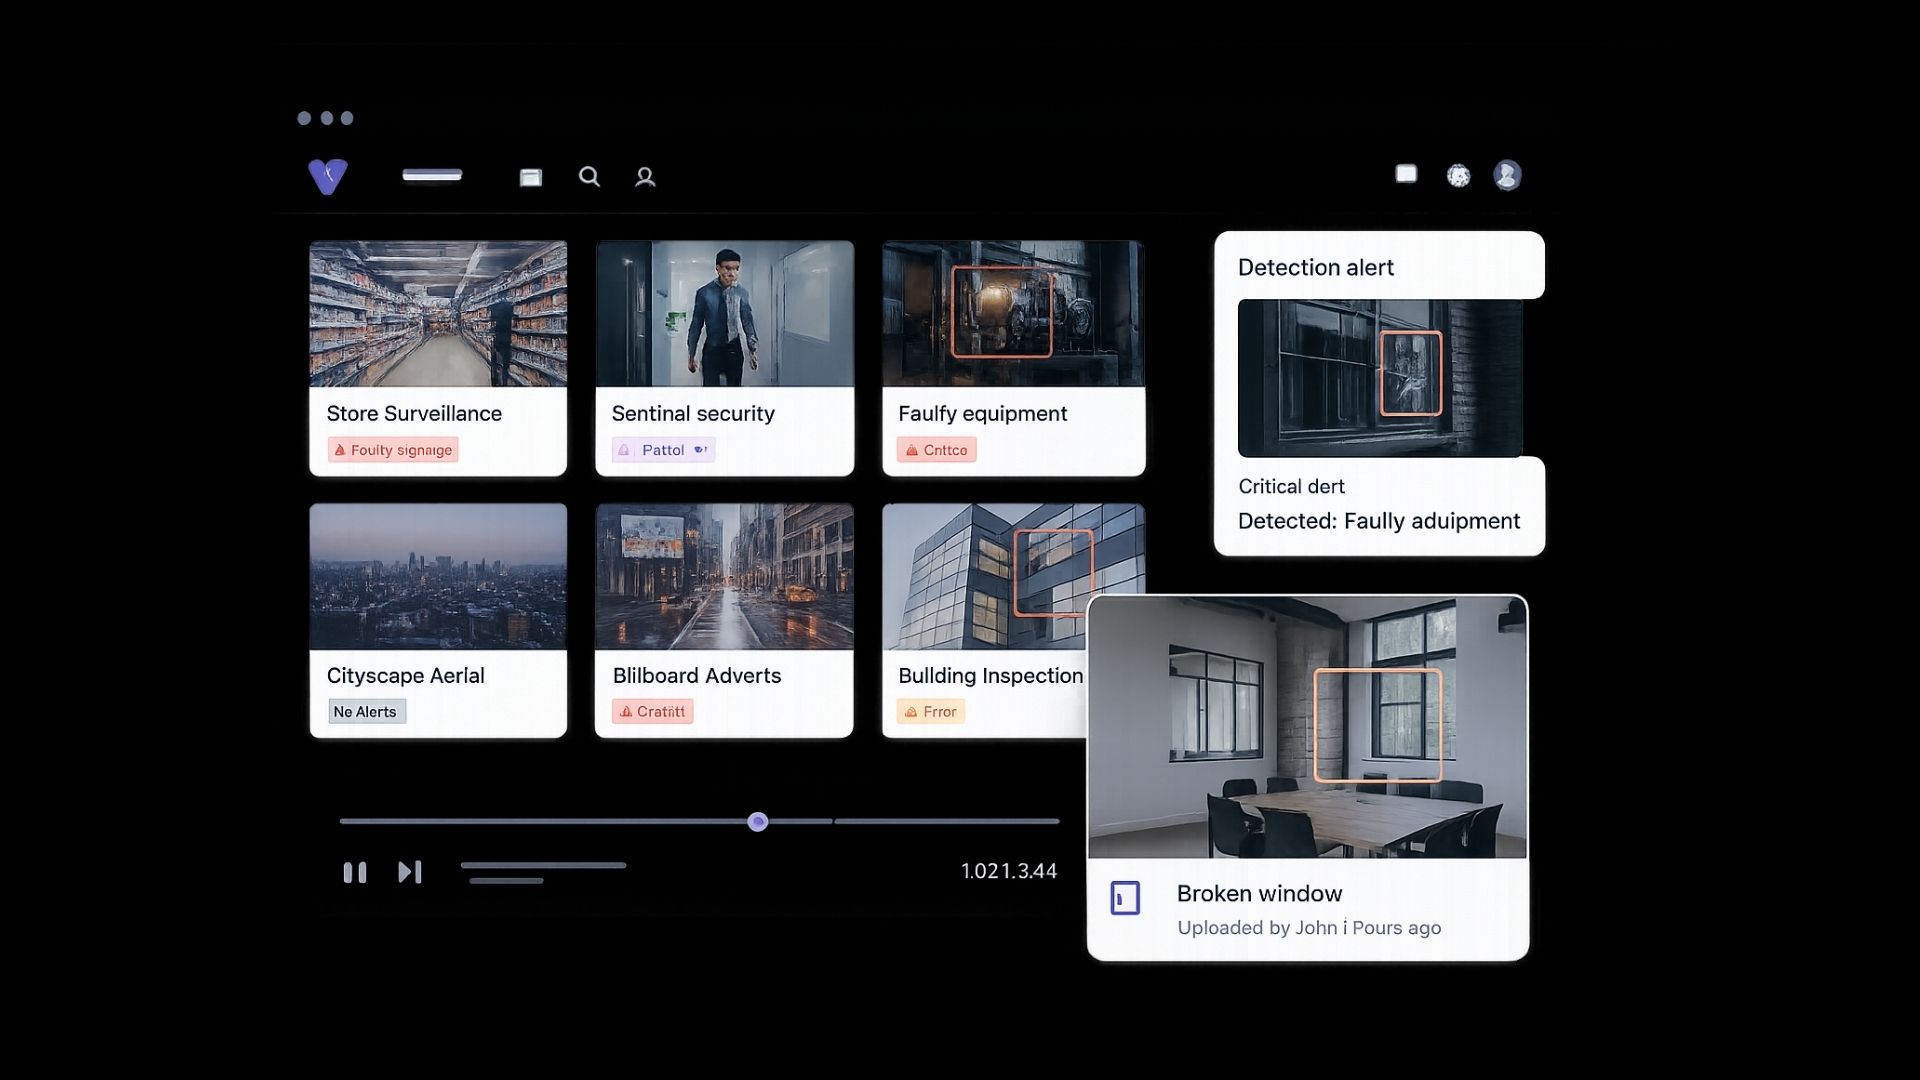Screen dimensions: 1920x1080
Task: Click the document icon beside Broken window
Action: 1125,897
